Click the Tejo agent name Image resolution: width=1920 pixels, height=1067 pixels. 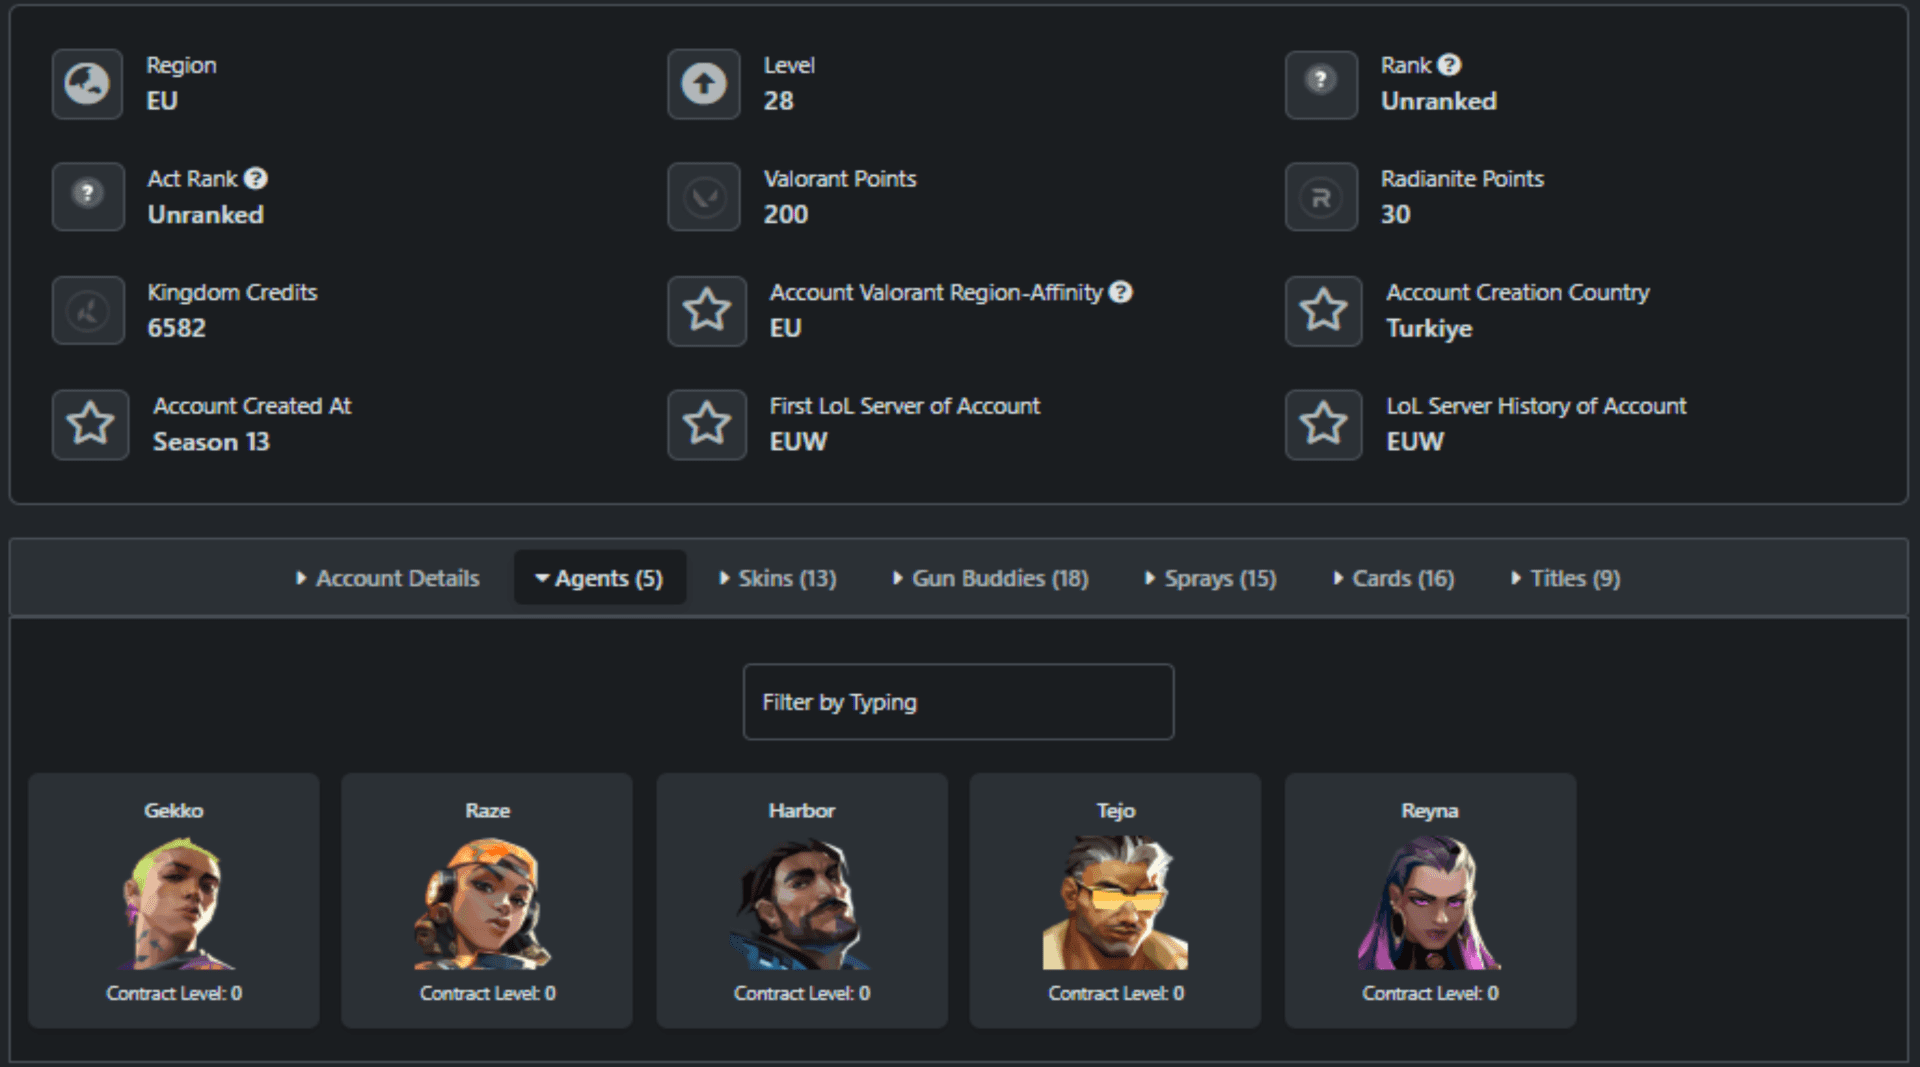(1116, 810)
